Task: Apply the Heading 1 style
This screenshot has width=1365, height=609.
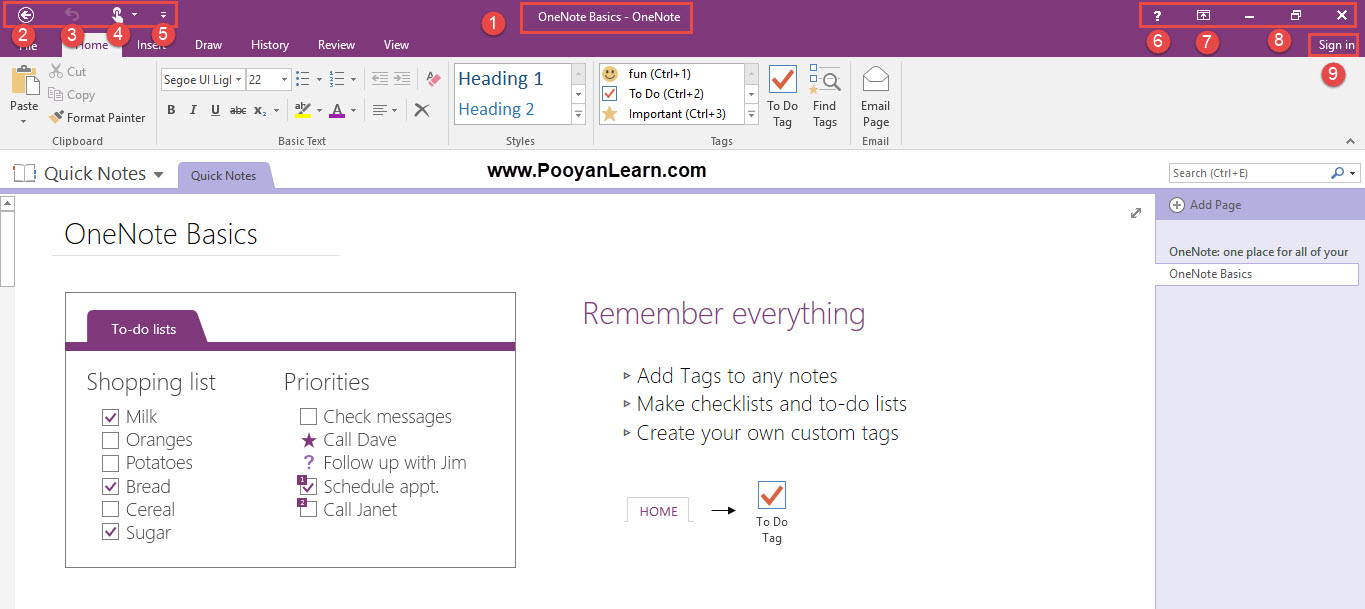Action: tap(513, 79)
